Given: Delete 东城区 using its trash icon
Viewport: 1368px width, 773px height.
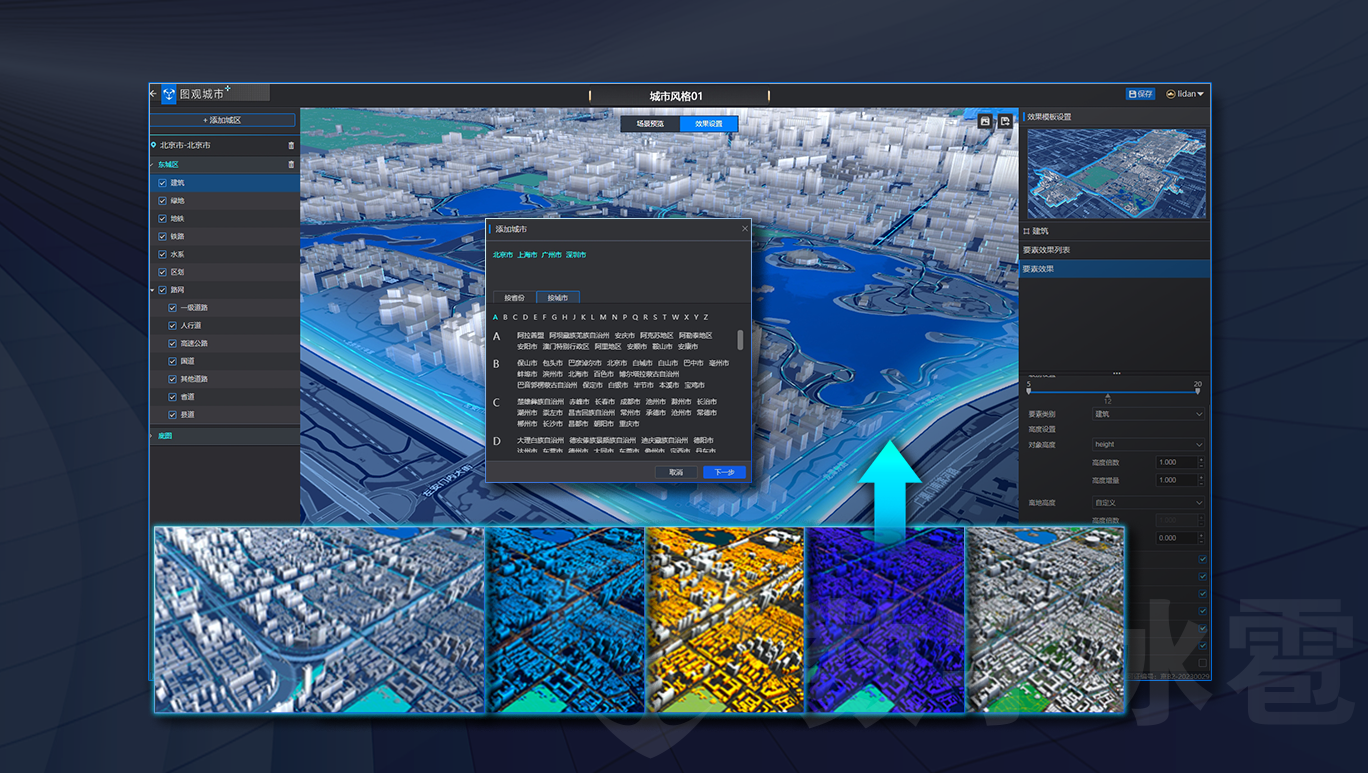Looking at the screenshot, I should tap(292, 164).
